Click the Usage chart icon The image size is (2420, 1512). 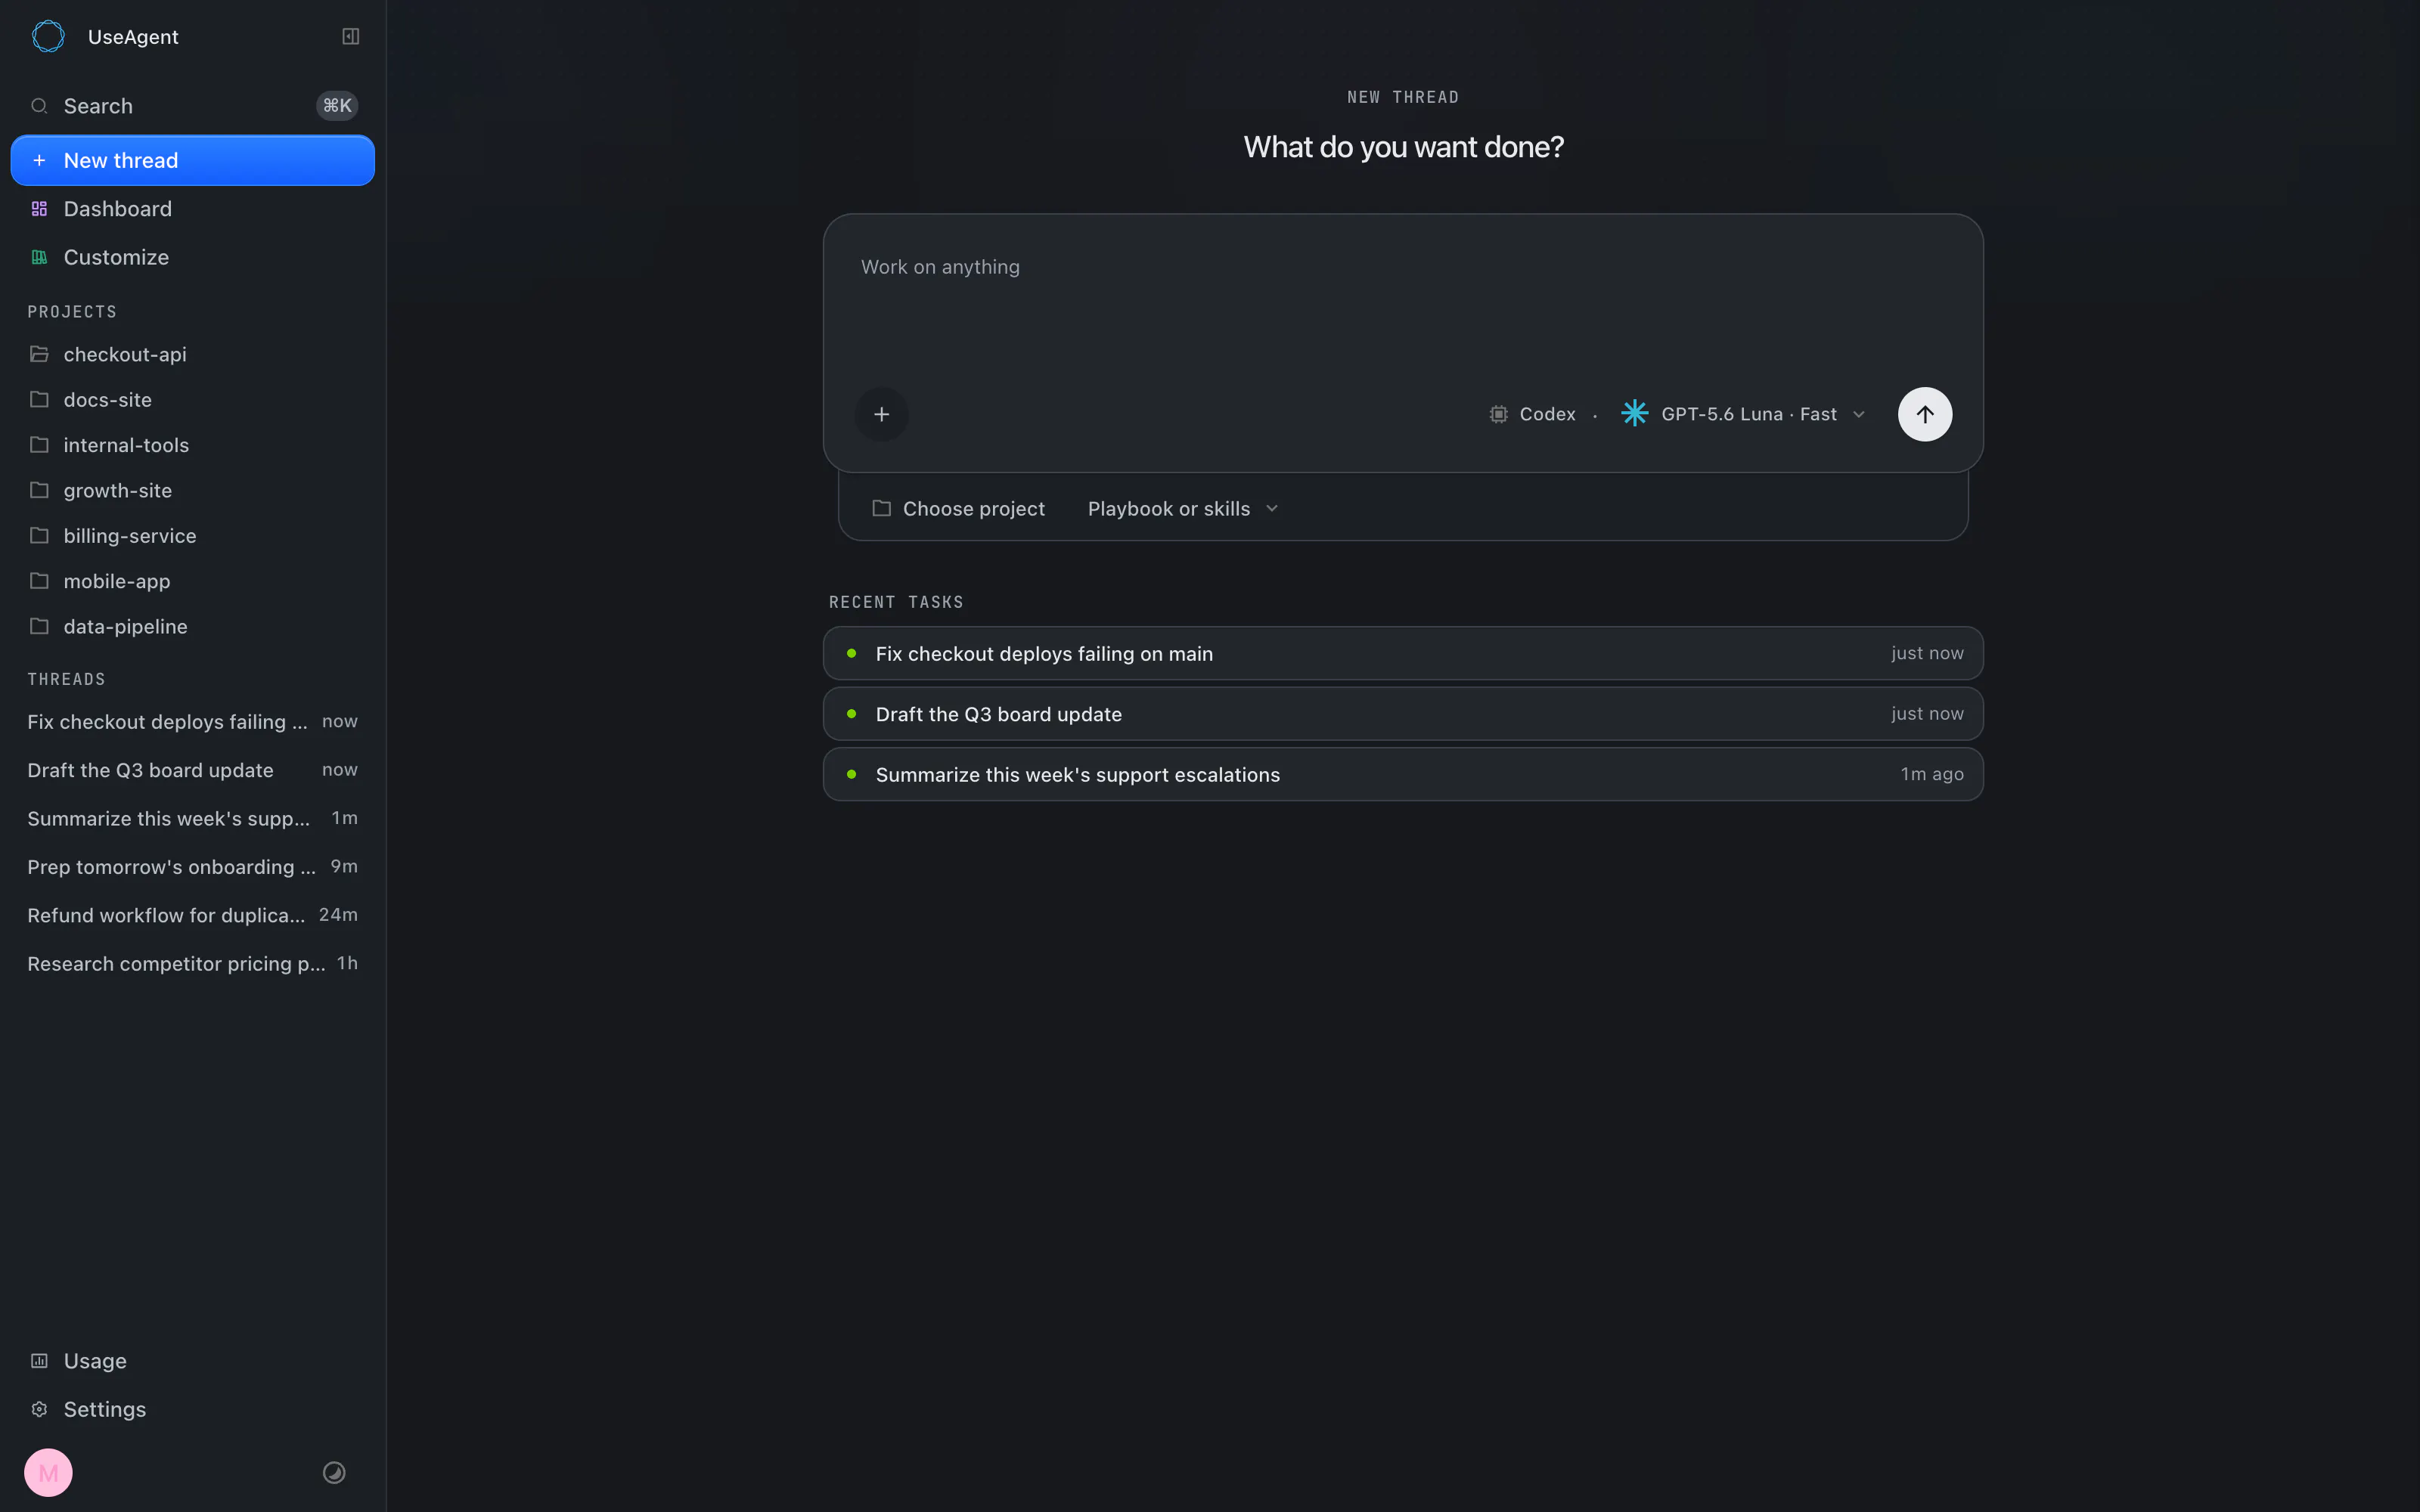(39, 1360)
